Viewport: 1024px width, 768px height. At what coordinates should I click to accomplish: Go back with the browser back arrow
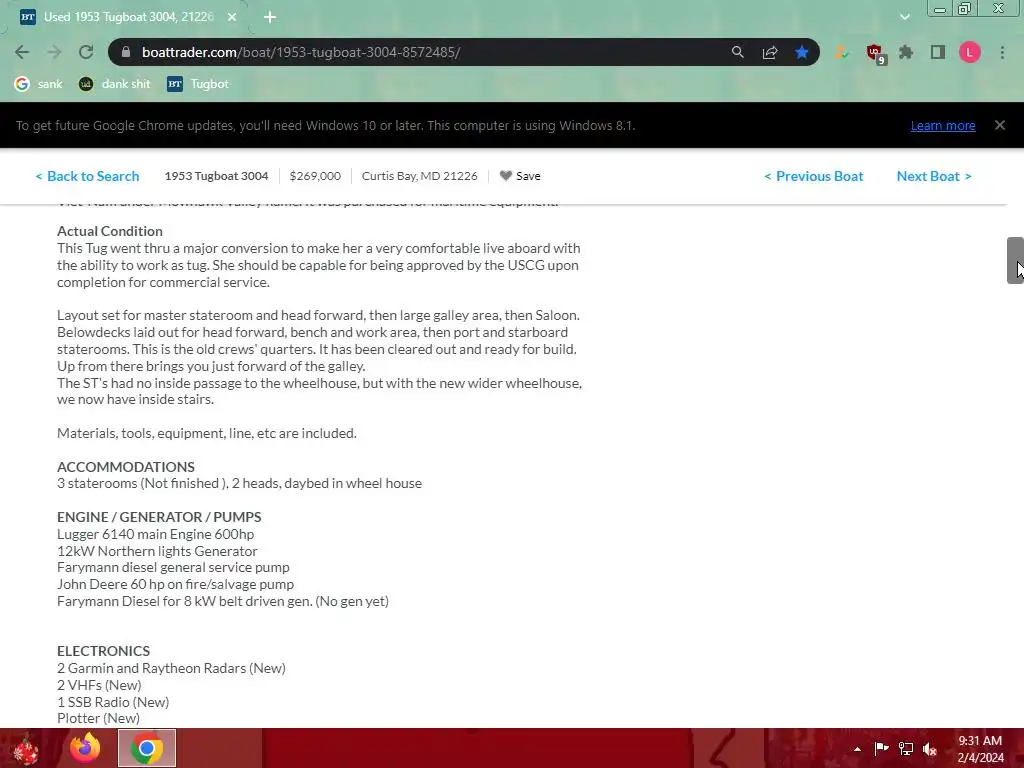pos(22,52)
